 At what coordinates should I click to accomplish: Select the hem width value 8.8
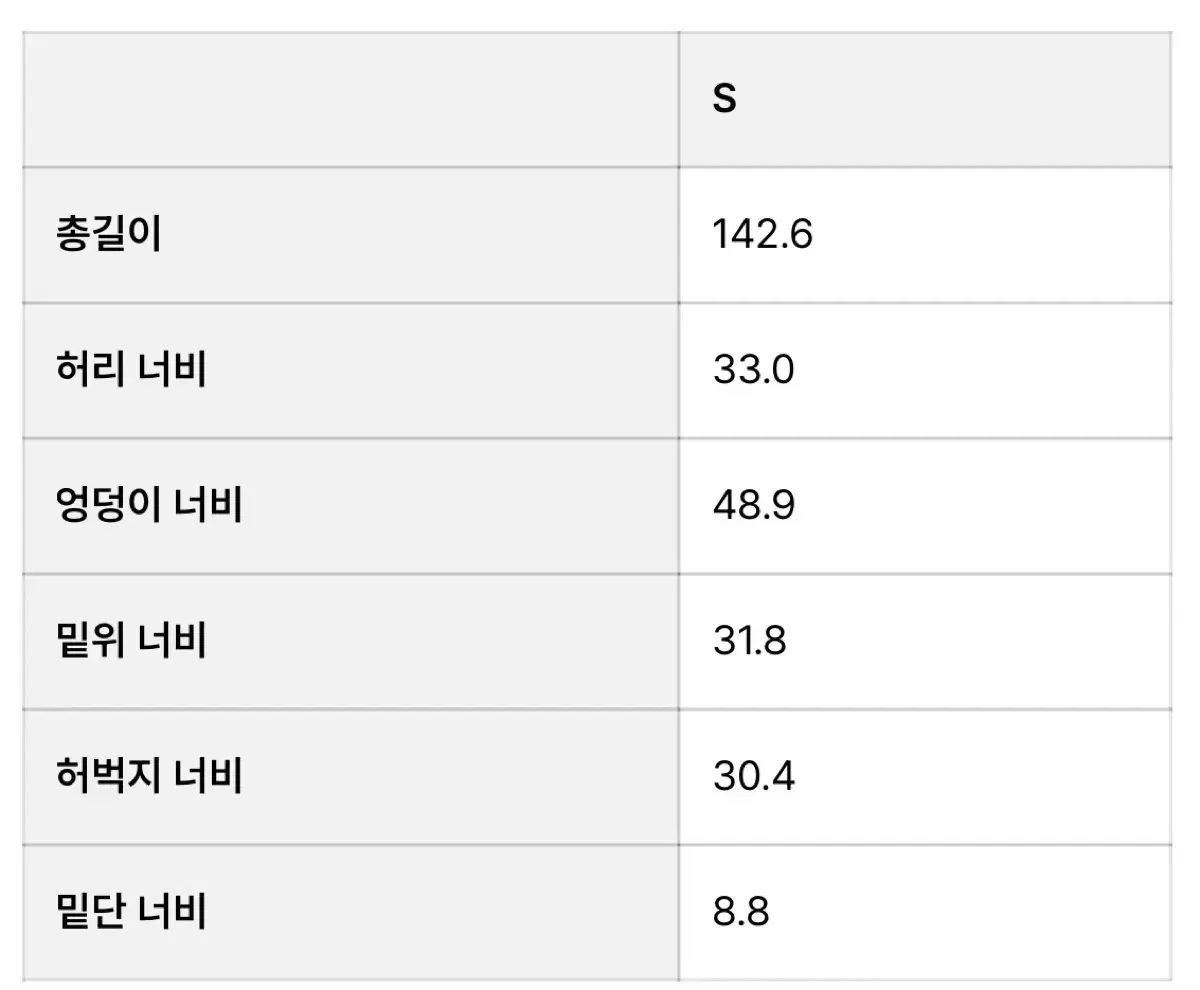point(741,912)
